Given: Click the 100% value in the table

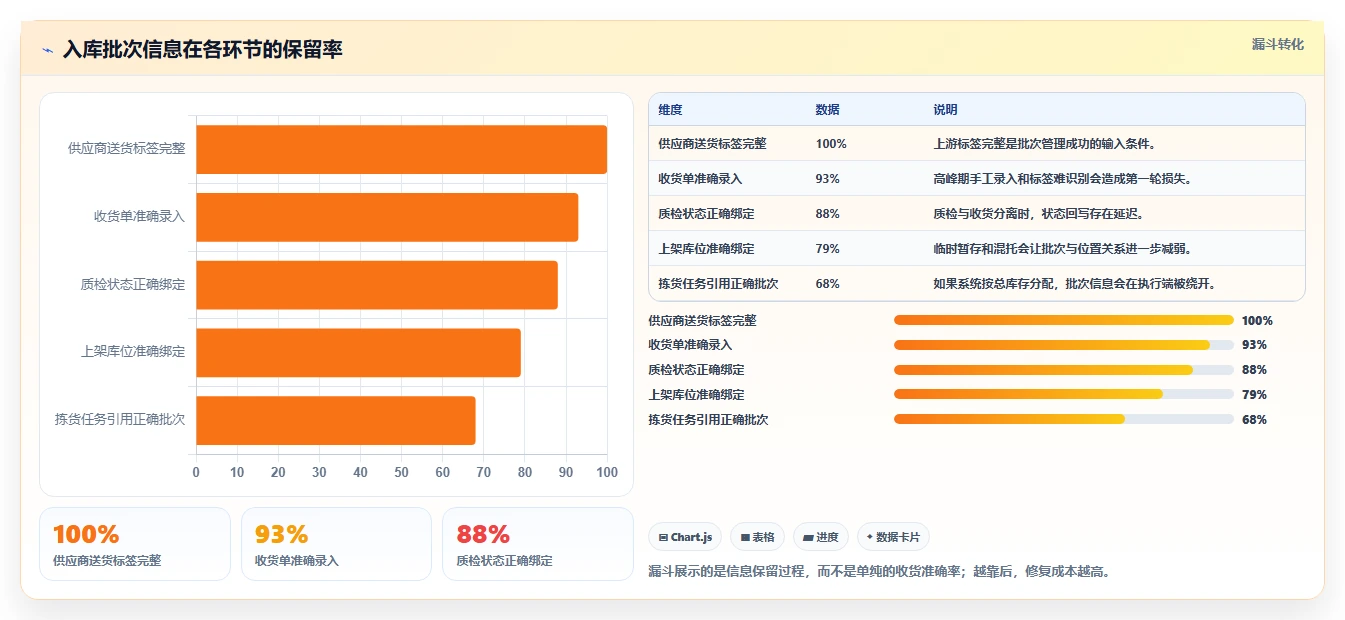Looking at the screenshot, I should pyautogui.click(x=831, y=144).
